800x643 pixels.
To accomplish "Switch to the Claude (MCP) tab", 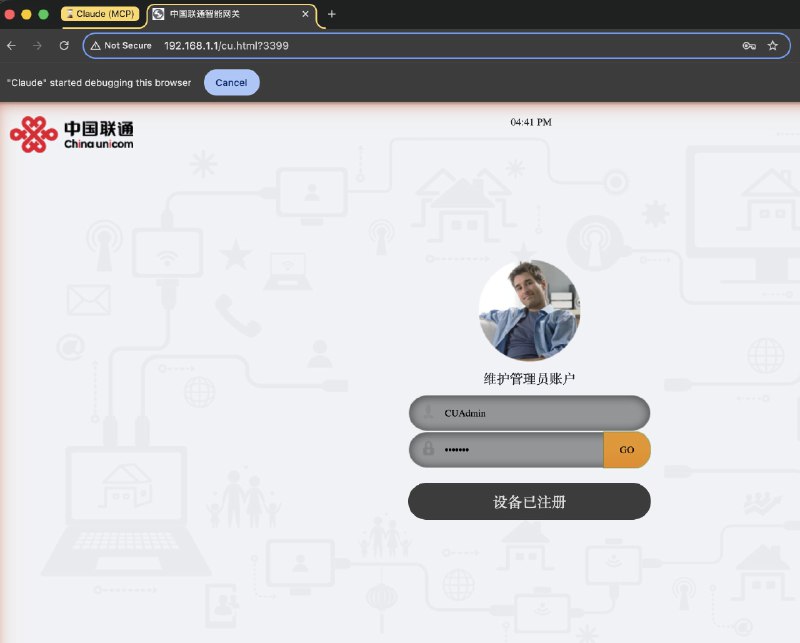I will [x=100, y=14].
